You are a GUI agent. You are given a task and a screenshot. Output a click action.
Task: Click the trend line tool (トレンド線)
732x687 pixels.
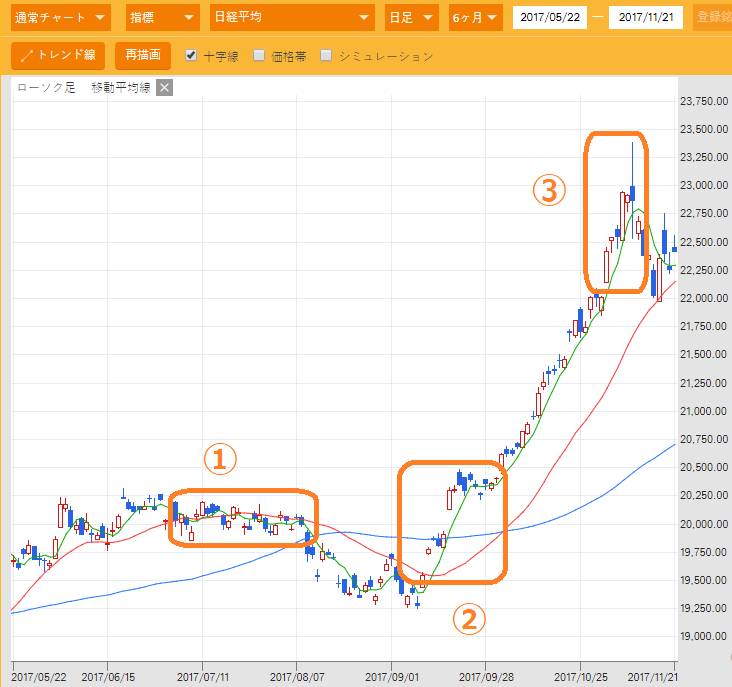point(58,56)
